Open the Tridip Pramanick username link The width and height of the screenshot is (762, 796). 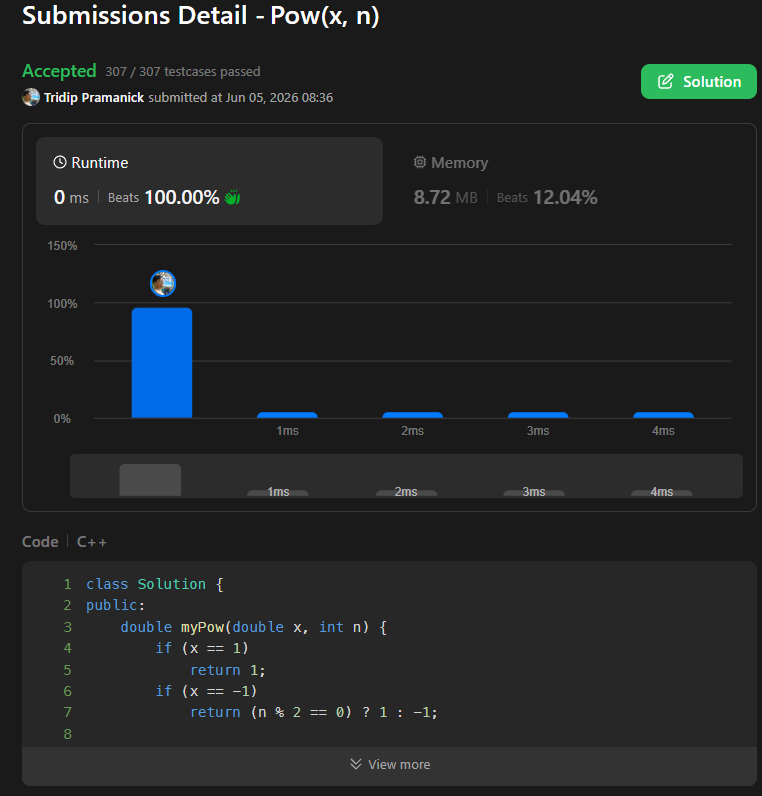[x=93, y=97]
